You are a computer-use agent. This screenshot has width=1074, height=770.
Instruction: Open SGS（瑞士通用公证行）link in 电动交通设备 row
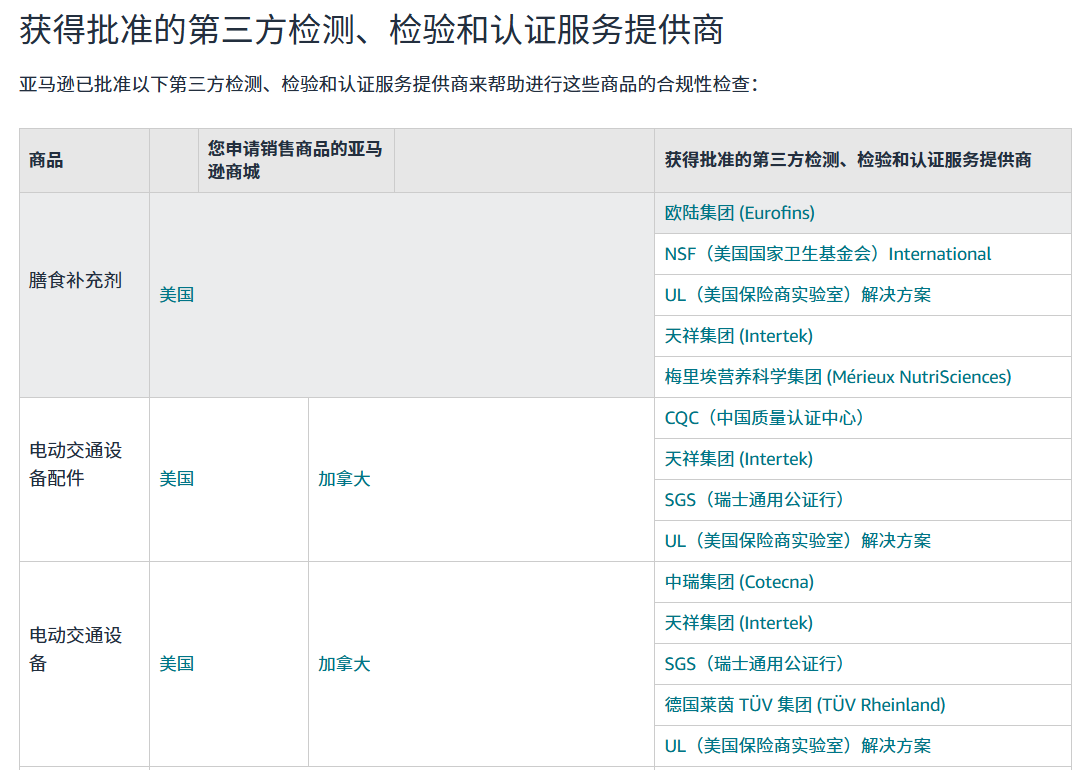tap(756, 664)
